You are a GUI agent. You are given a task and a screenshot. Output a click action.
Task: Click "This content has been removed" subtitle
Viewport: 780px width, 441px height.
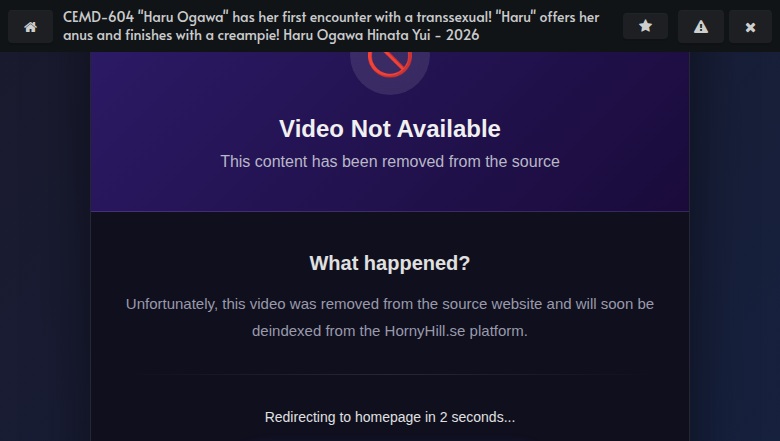point(390,162)
